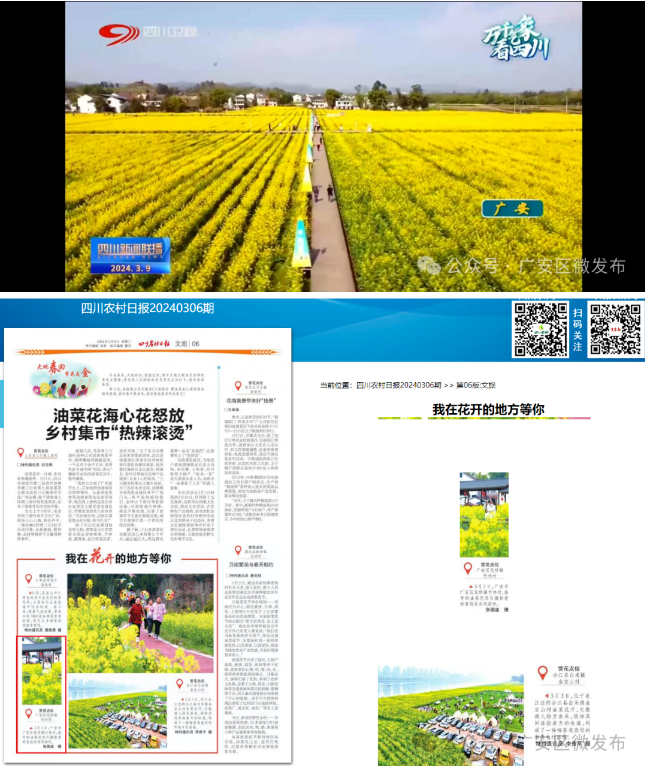Click the red location pin beside temple photo

(x=467, y=568)
